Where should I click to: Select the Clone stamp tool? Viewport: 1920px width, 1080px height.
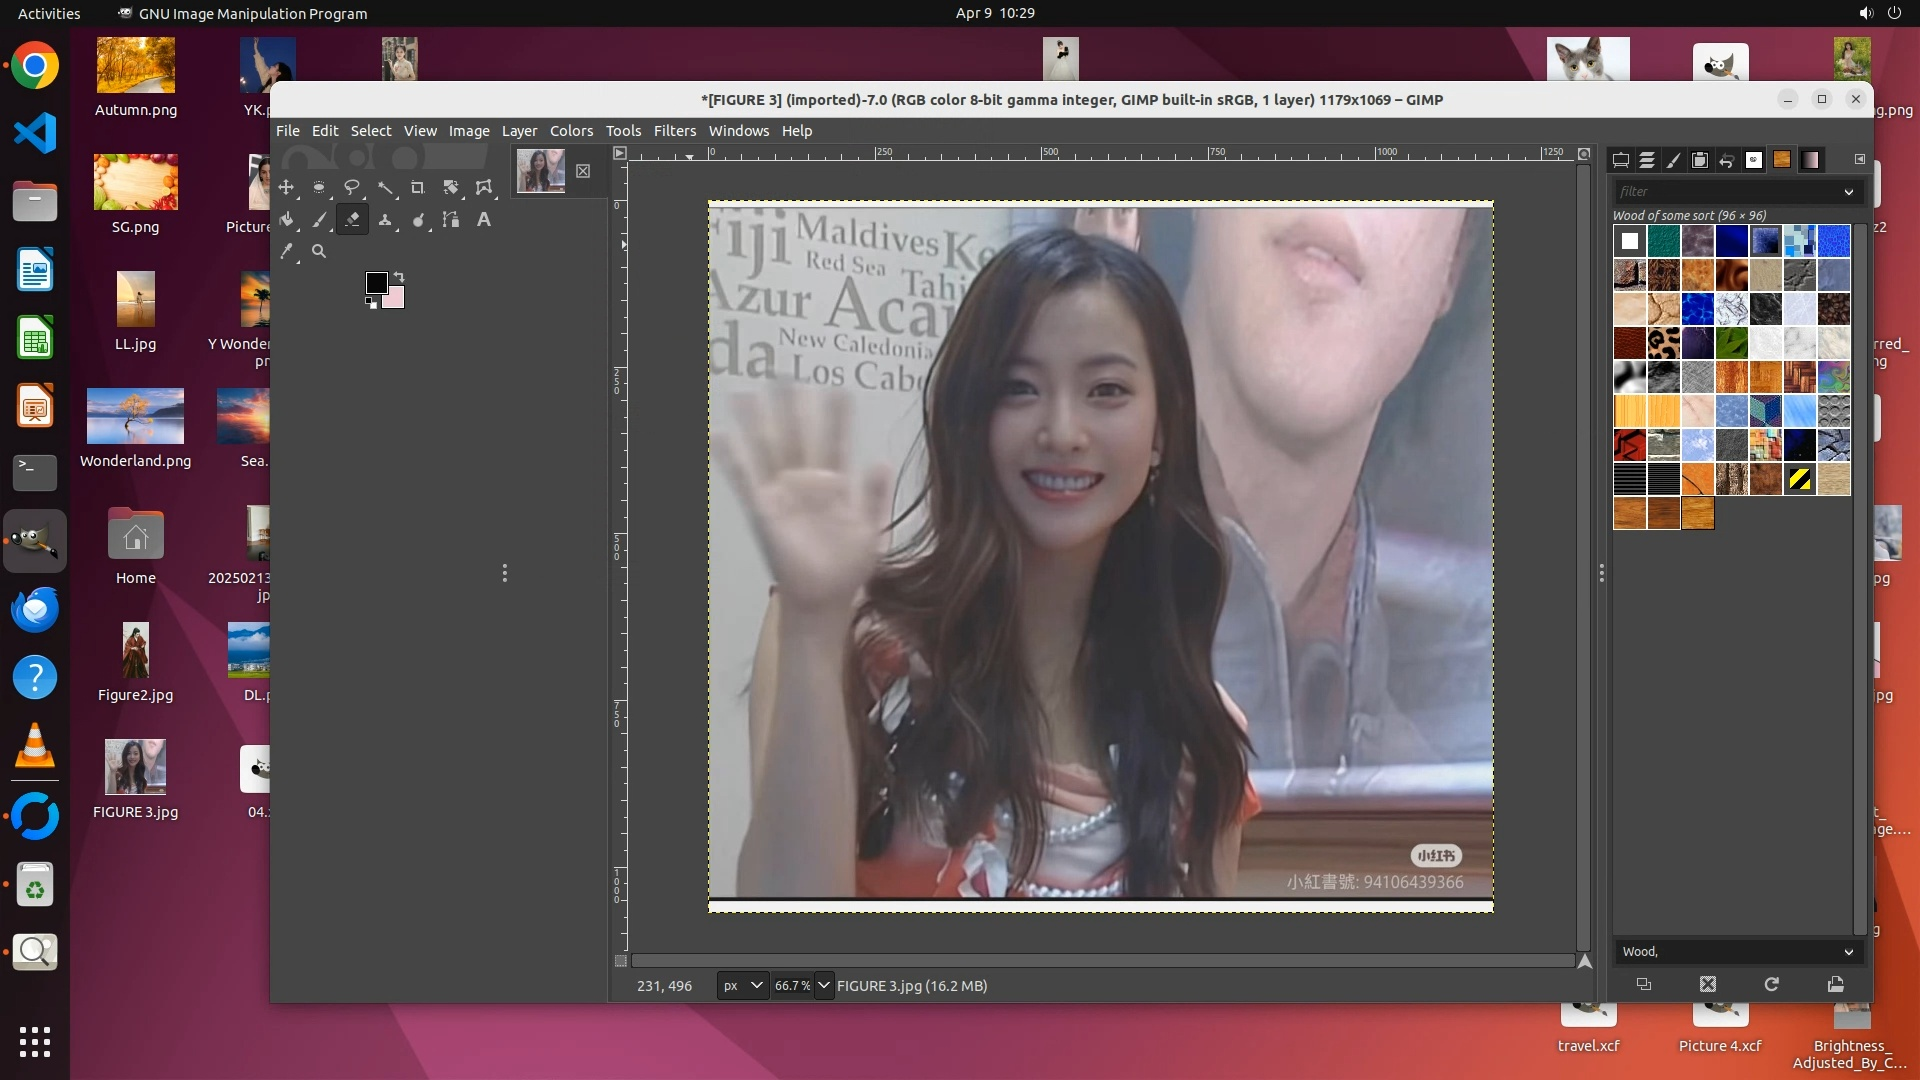385,220
